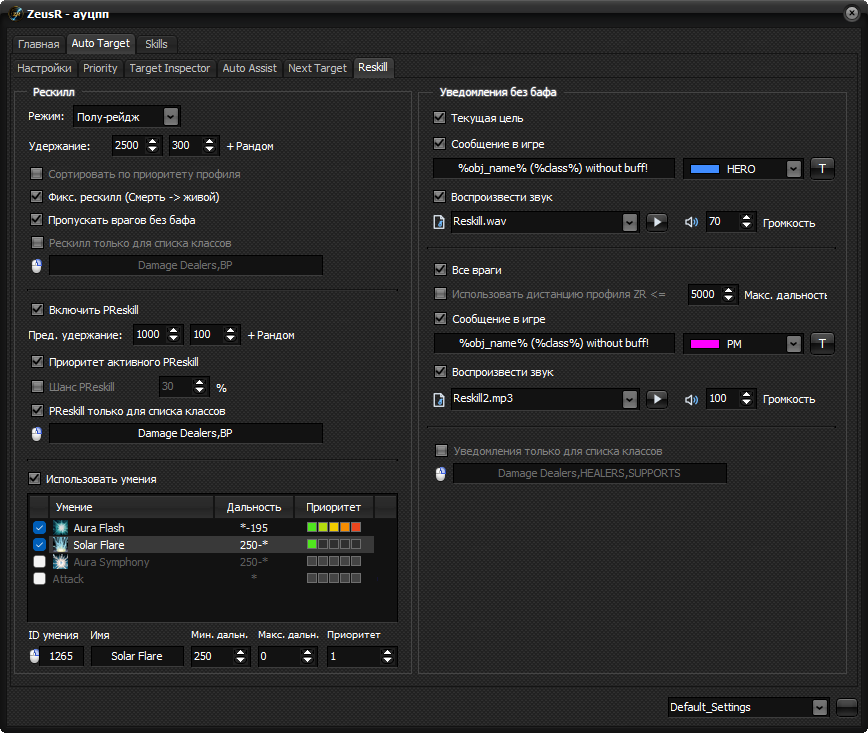
Task: Disable Включить PReskill checkbox
Action: pyautogui.click(x=37, y=309)
